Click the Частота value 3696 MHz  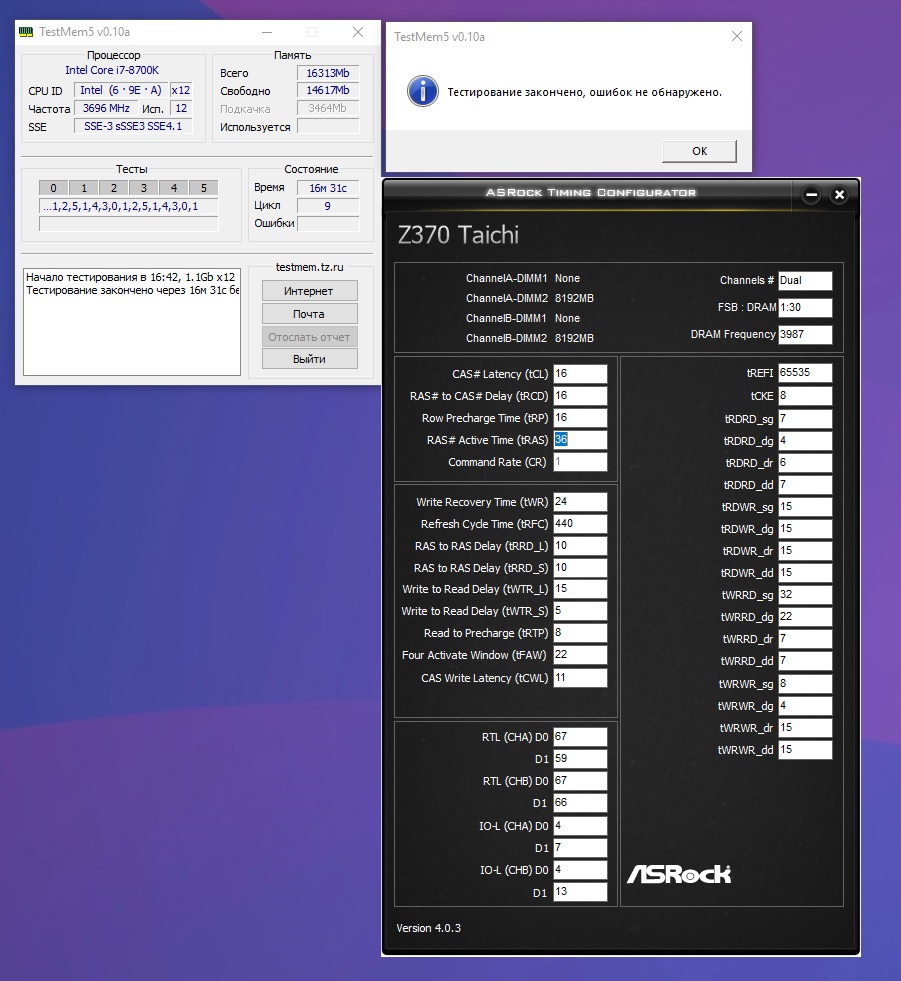click(x=106, y=108)
